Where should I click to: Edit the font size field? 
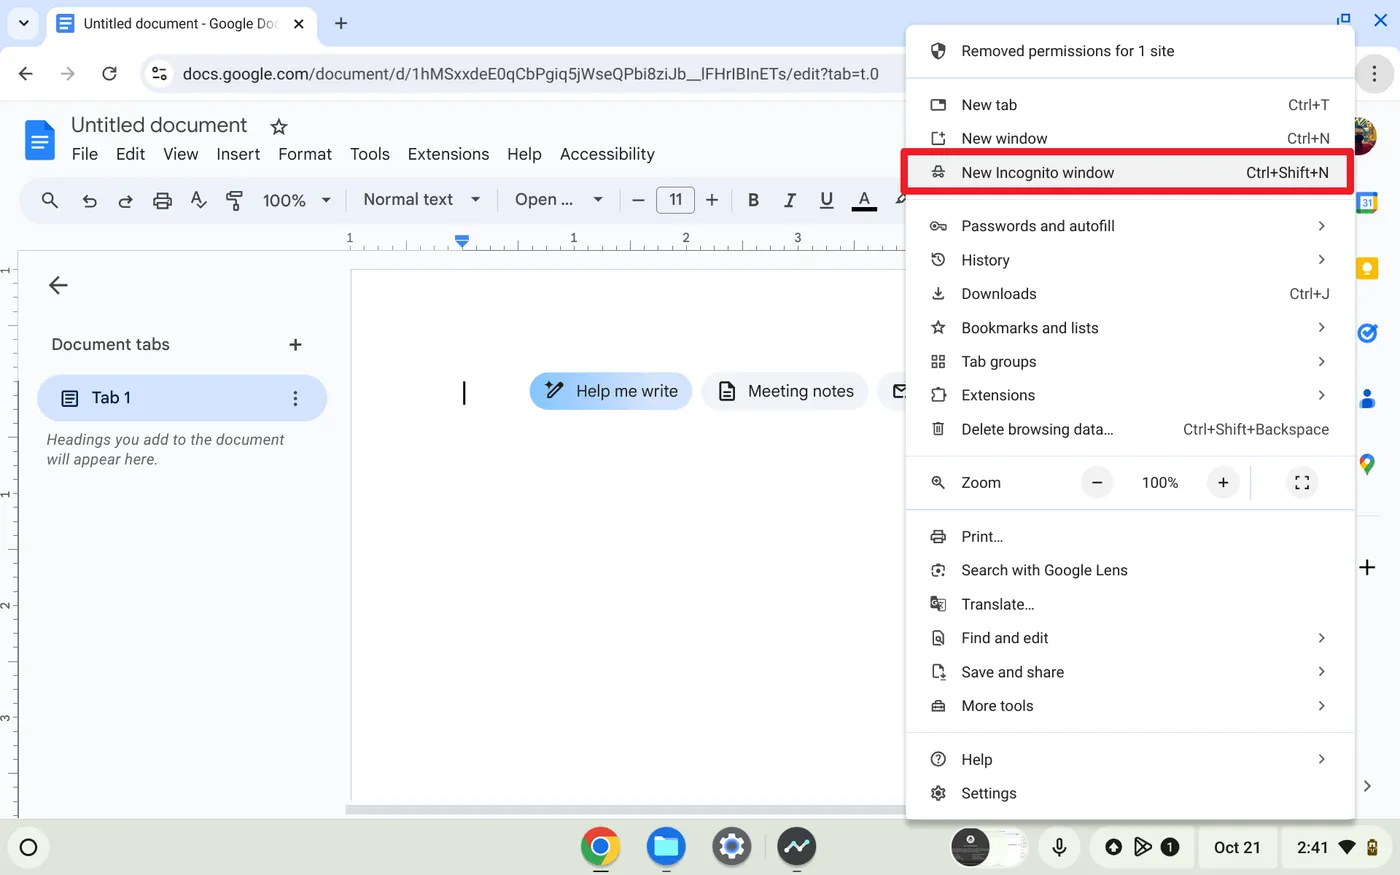(675, 200)
